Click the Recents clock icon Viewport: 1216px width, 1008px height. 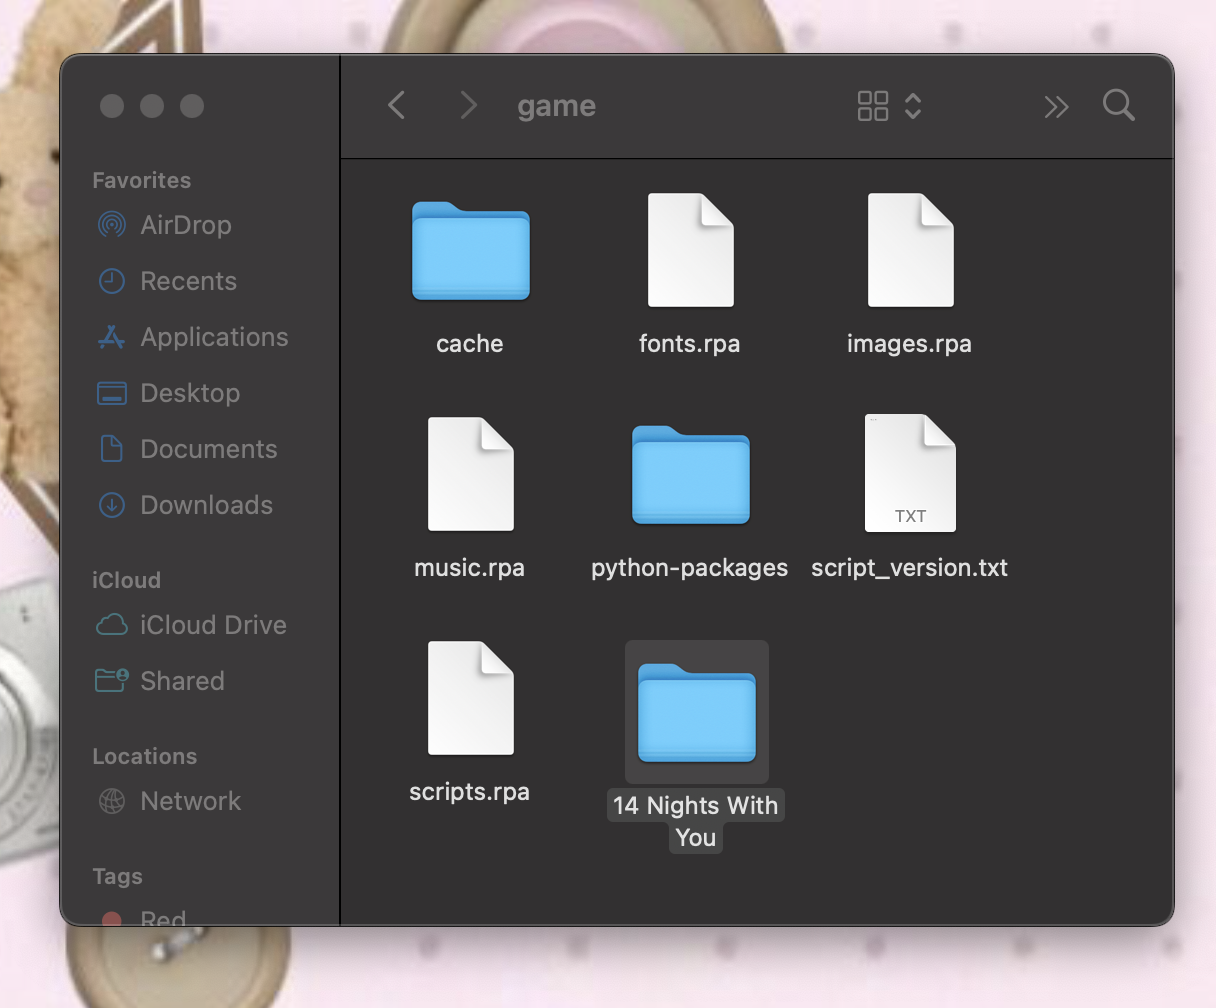[x=112, y=281]
